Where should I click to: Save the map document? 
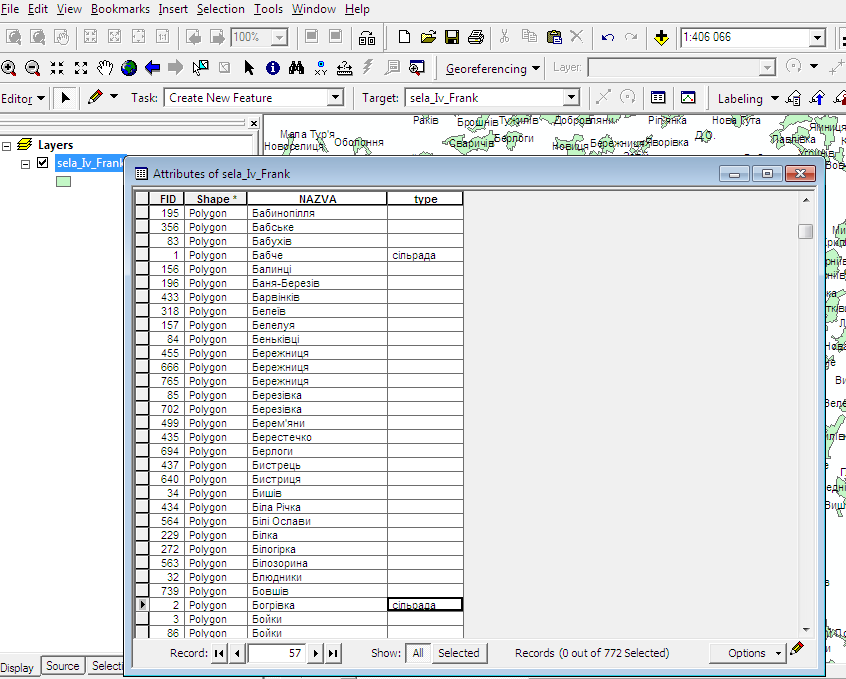[x=452, y=37]
